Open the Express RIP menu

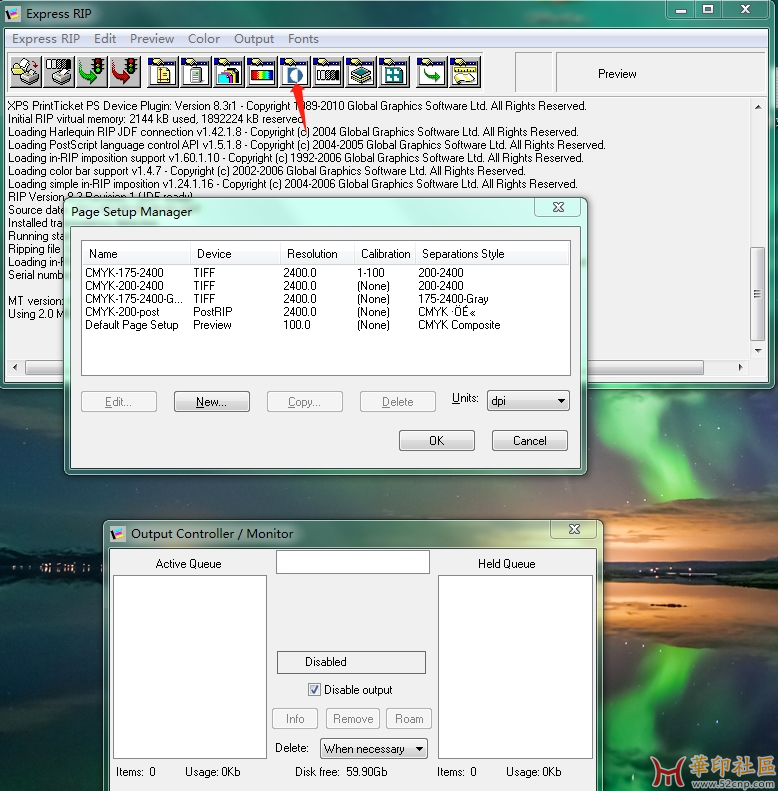tap(46, 39)
